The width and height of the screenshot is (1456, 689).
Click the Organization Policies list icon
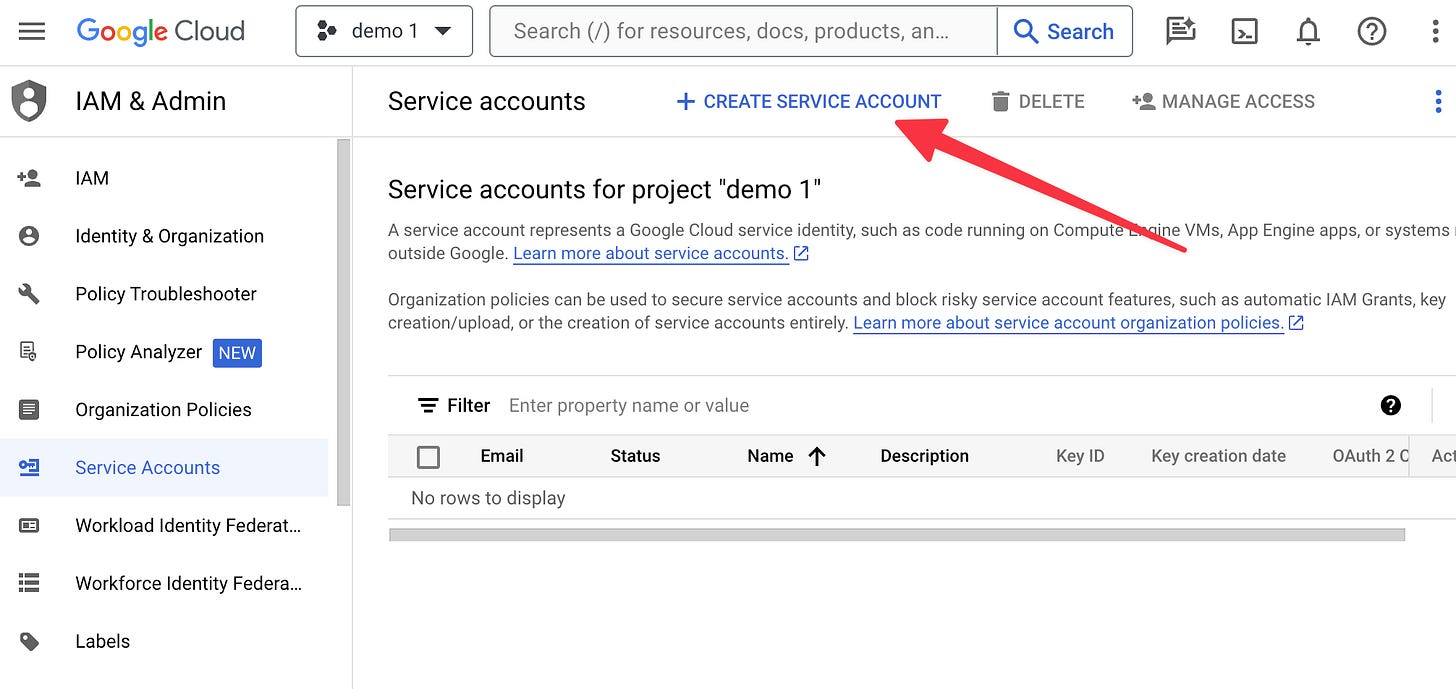[29, 410]
